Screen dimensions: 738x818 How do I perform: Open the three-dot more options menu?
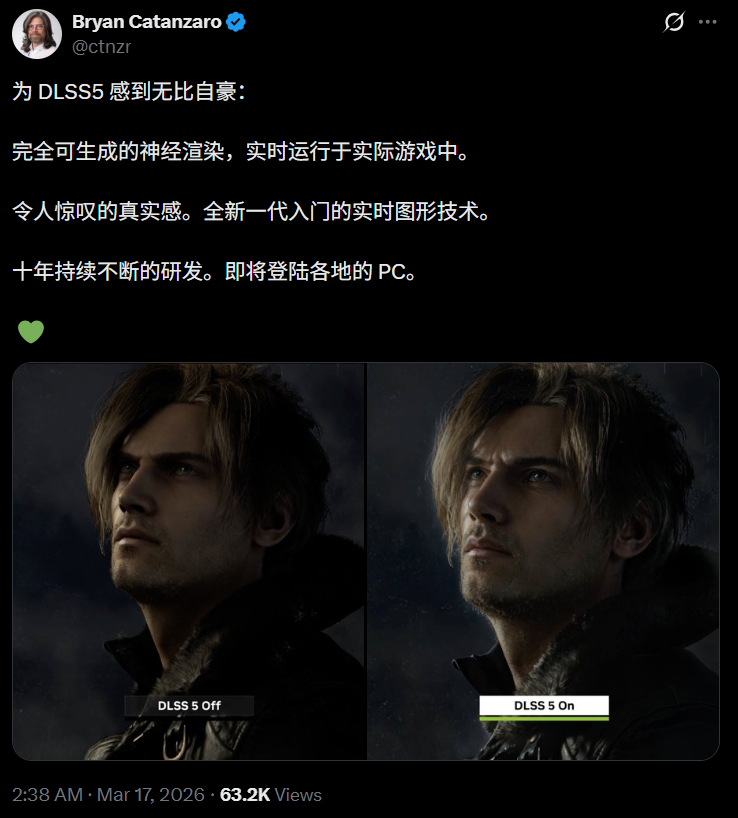[x=707, y=22]
